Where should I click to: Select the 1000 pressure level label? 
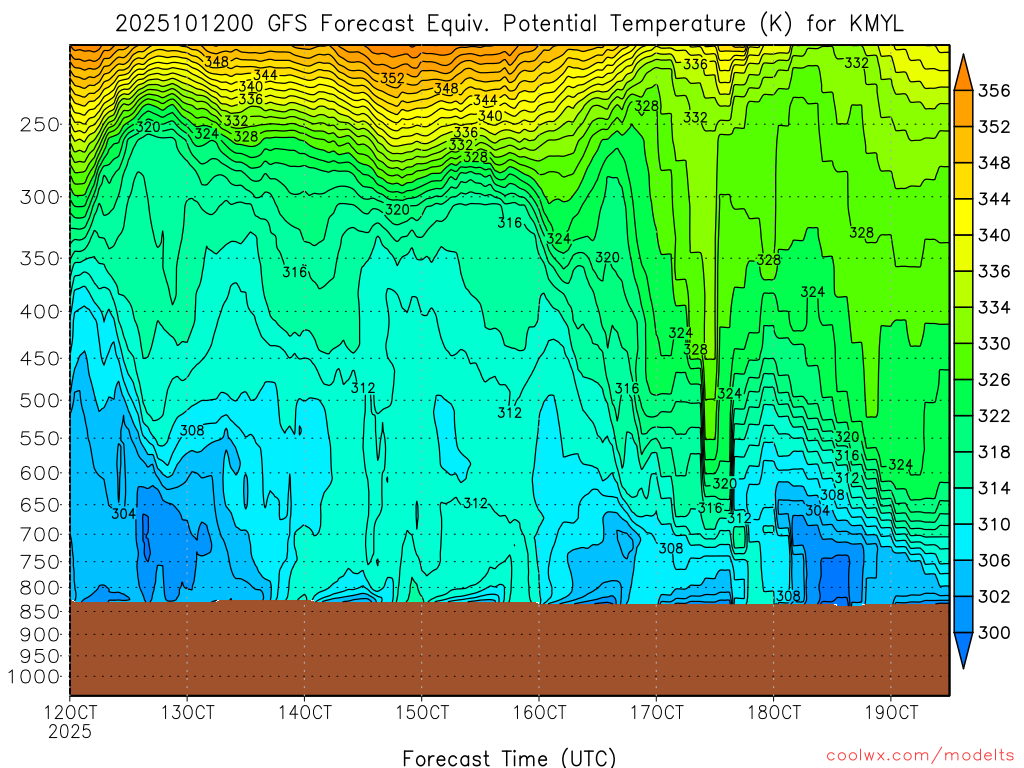coord(35,677)
